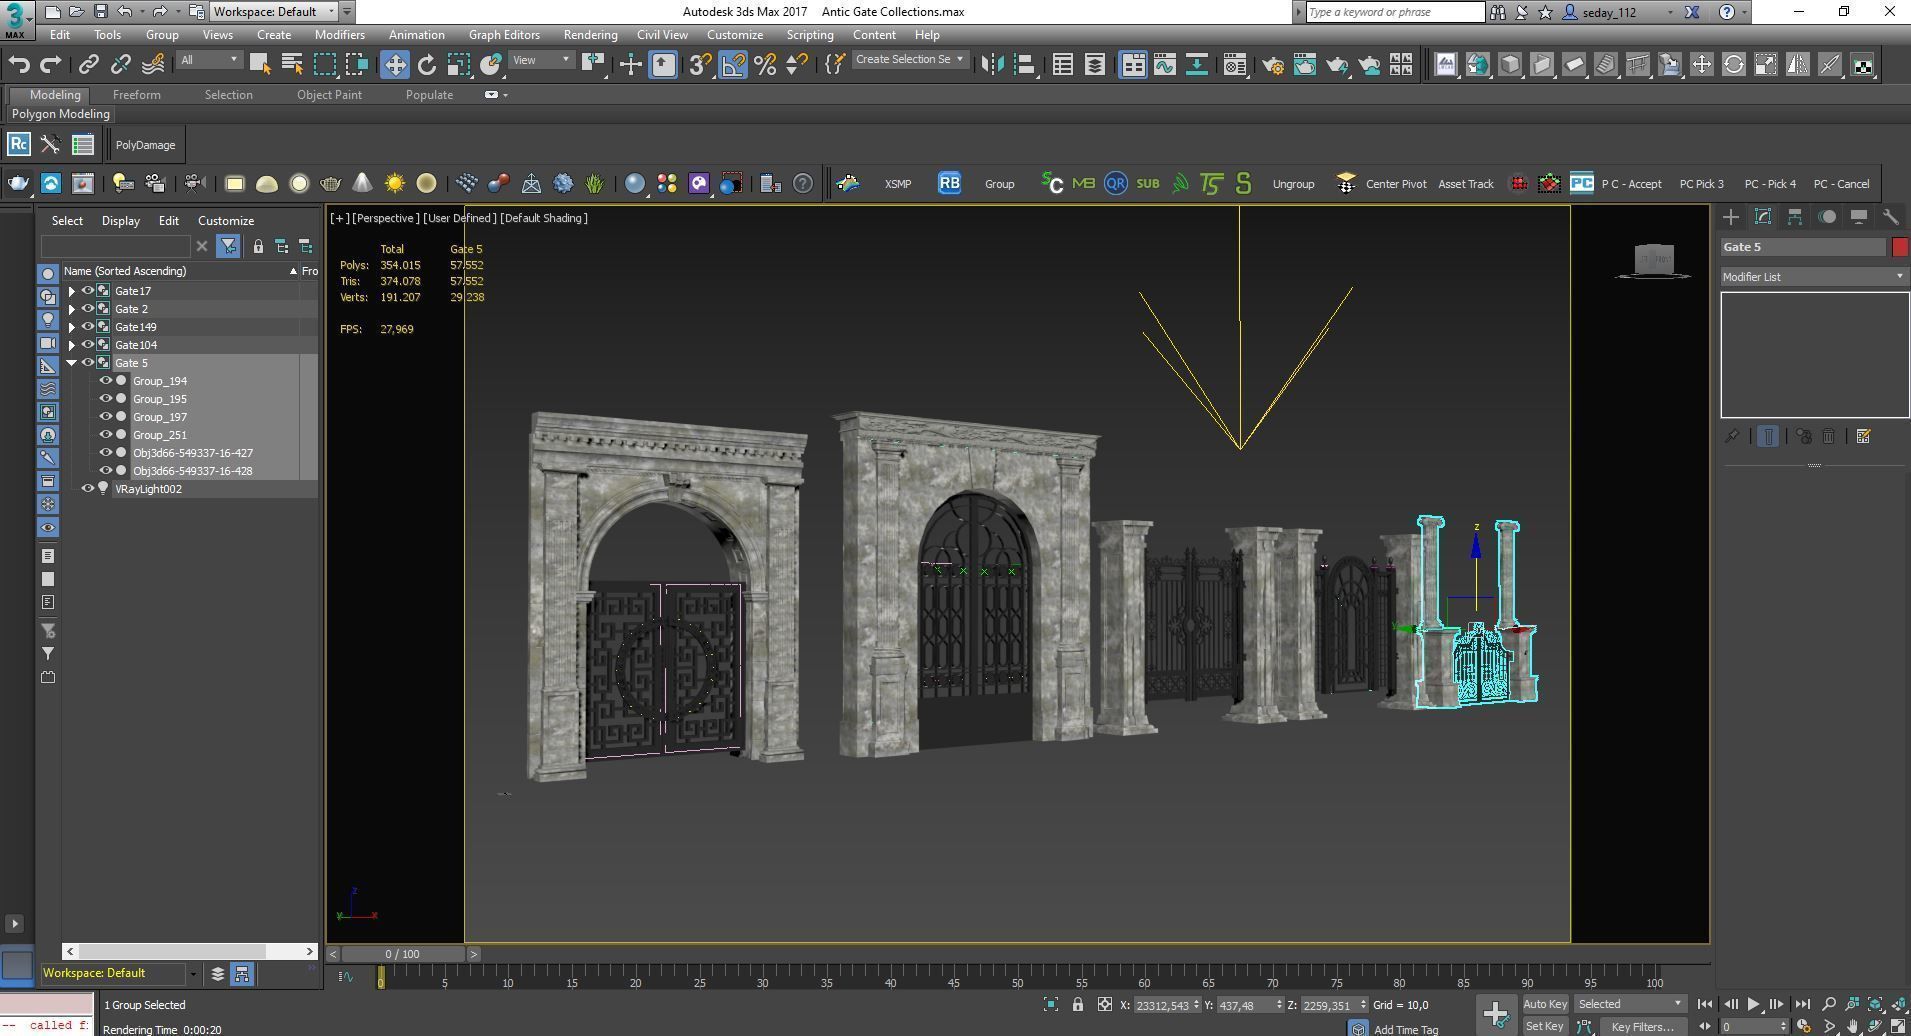Switch to Object Paint ribbon tab
The width and height of the screenshot is (1911, 1036).
pos(329,95)
